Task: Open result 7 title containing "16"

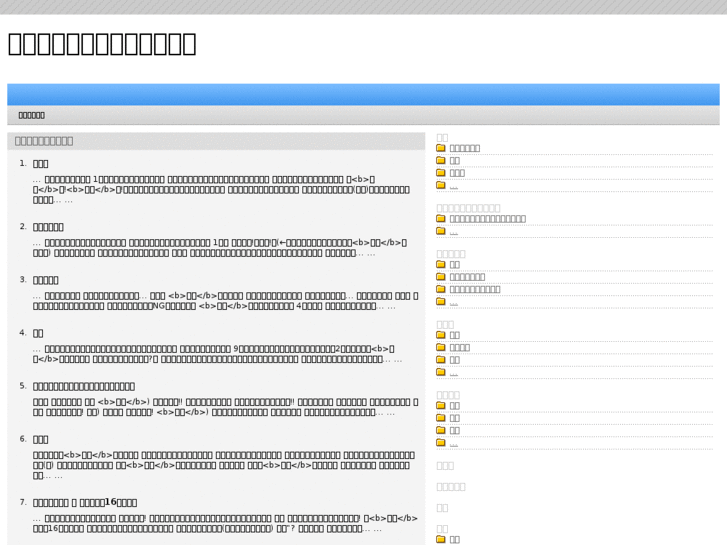Action: [x=85, y=502]
